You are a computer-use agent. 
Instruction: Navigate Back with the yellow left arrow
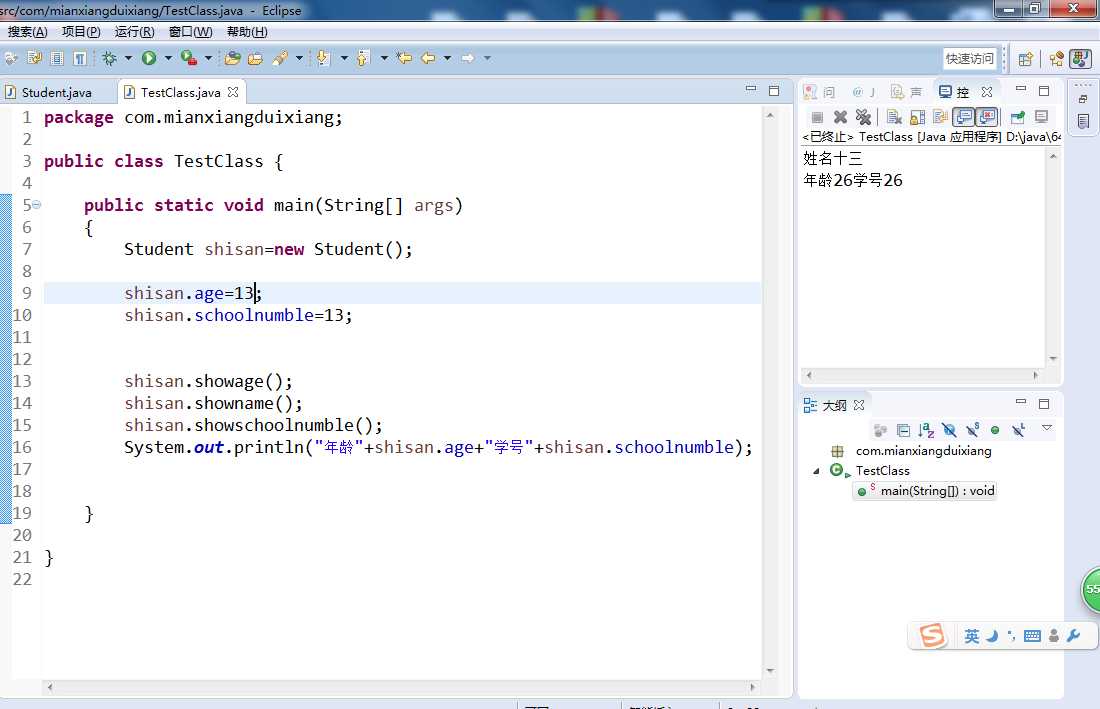(428, 58)
